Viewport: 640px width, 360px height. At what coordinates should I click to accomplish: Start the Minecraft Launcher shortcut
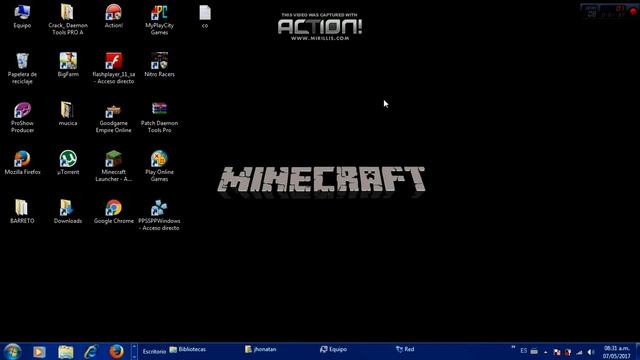click(113, 166)
